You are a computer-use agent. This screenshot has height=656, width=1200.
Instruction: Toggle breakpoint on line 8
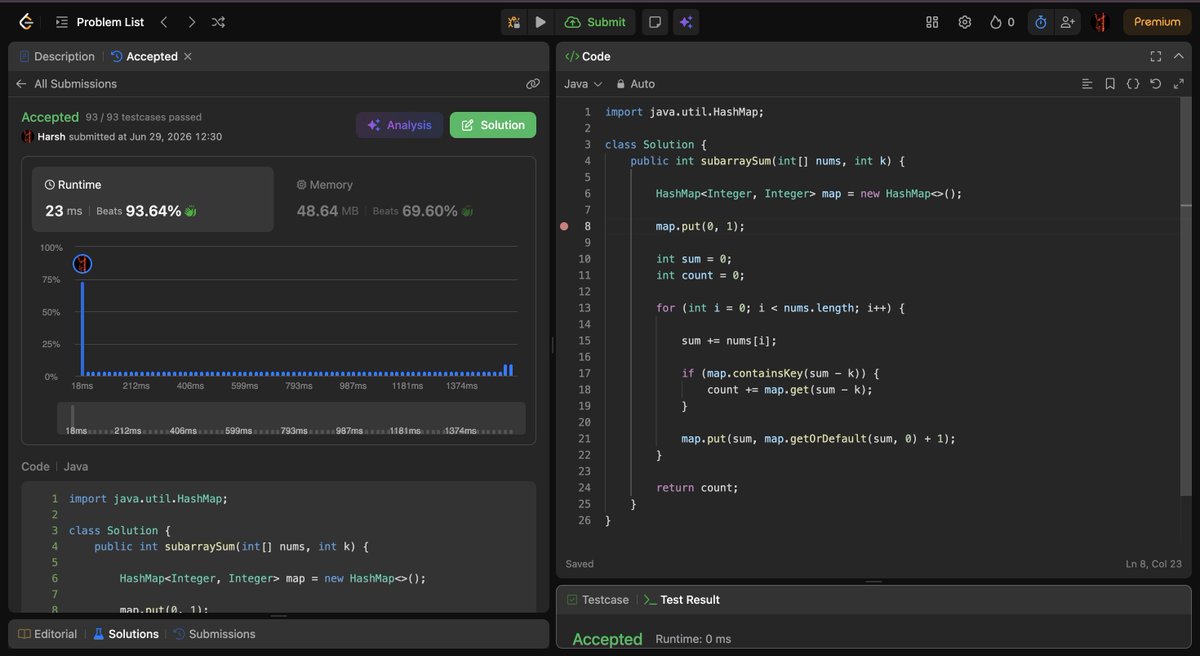point(564,227)
